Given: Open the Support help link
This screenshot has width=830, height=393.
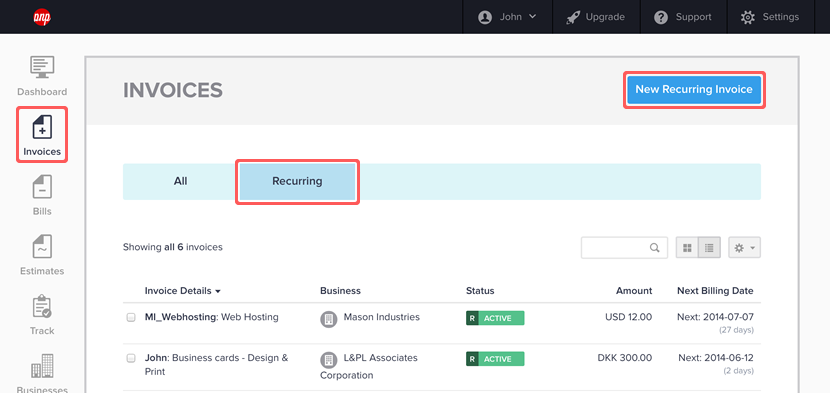Looking at the screenshot, I should point(682,17).
